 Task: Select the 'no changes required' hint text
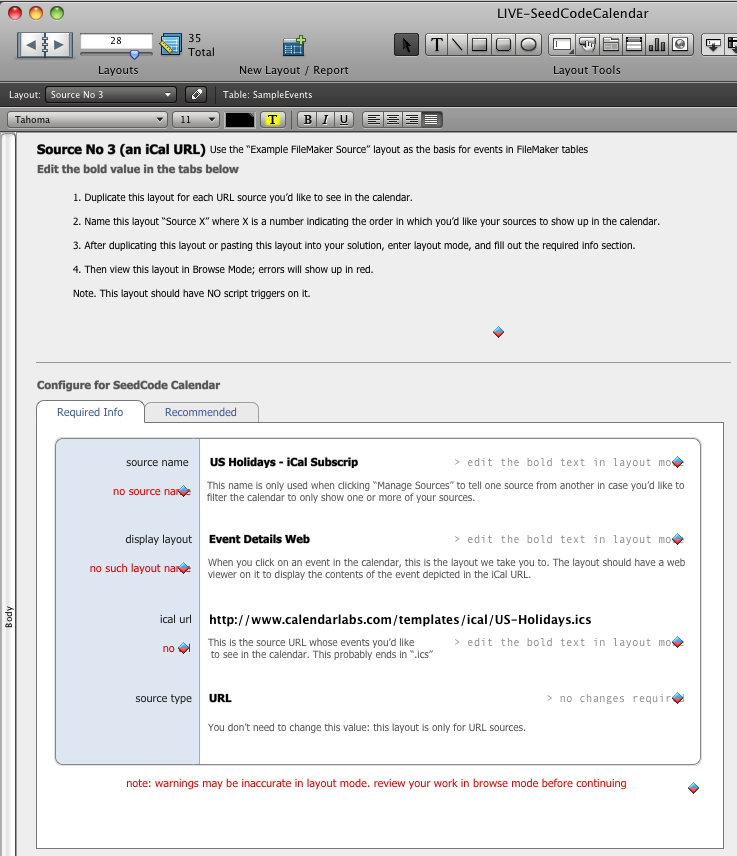coord(615,698)
